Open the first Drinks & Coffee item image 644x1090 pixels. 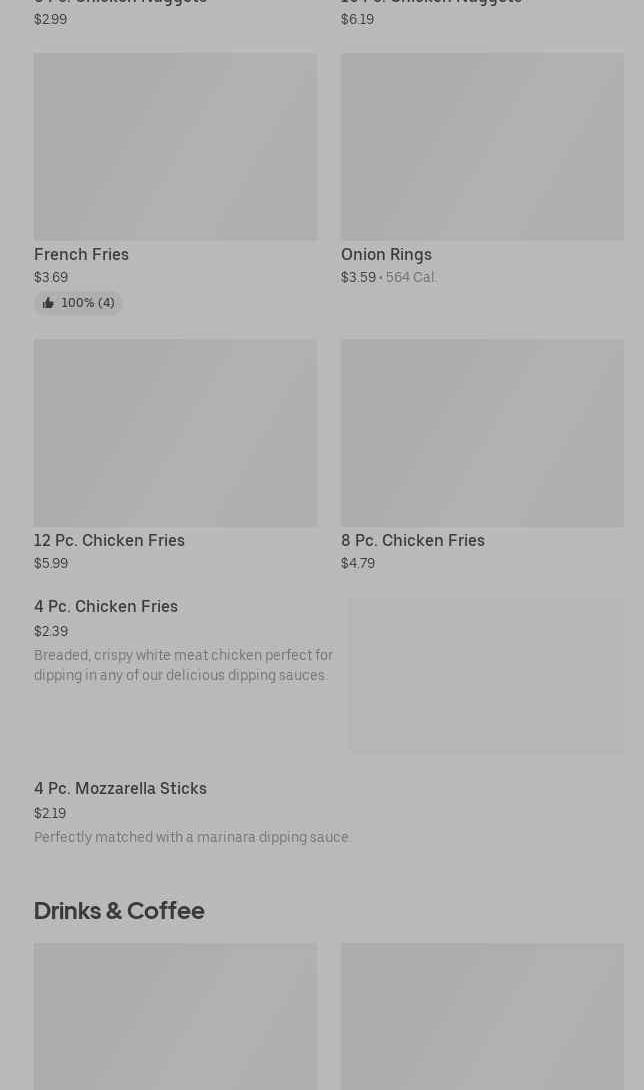point(175,1015)
